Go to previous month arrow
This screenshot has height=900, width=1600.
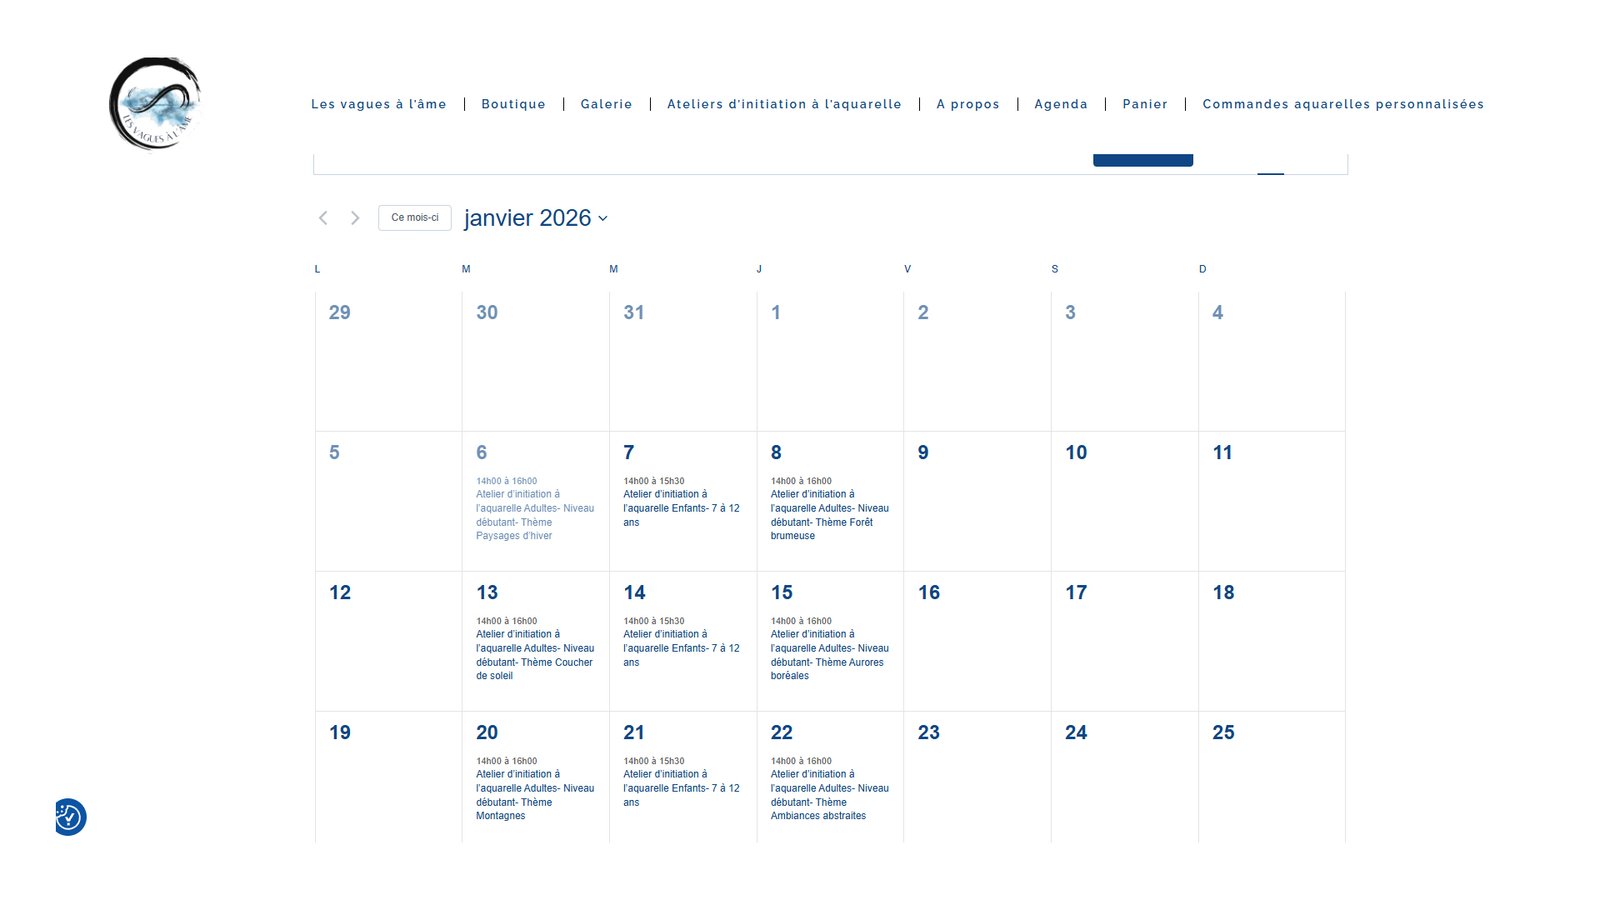coord(323,218)
